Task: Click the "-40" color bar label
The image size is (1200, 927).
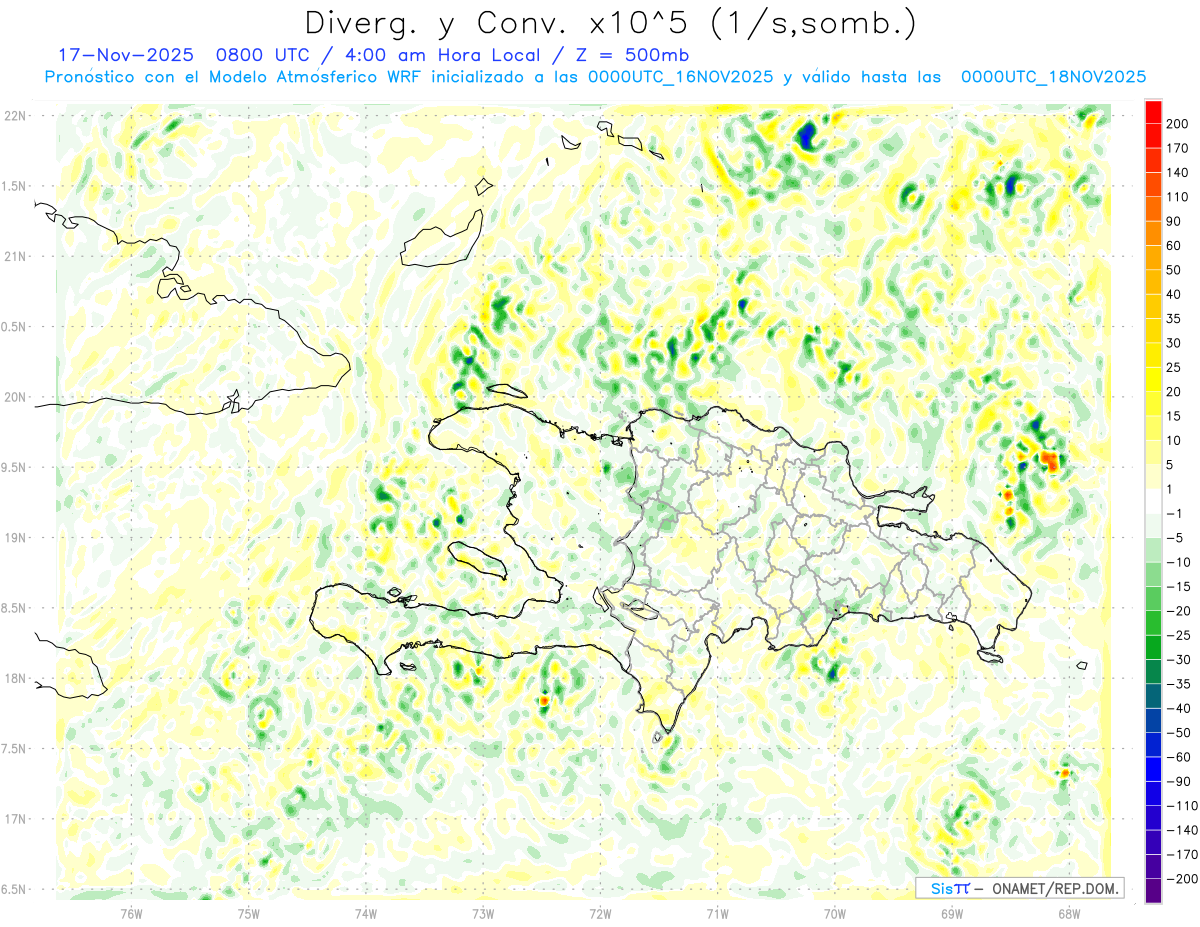Action: coord(1179,708)
